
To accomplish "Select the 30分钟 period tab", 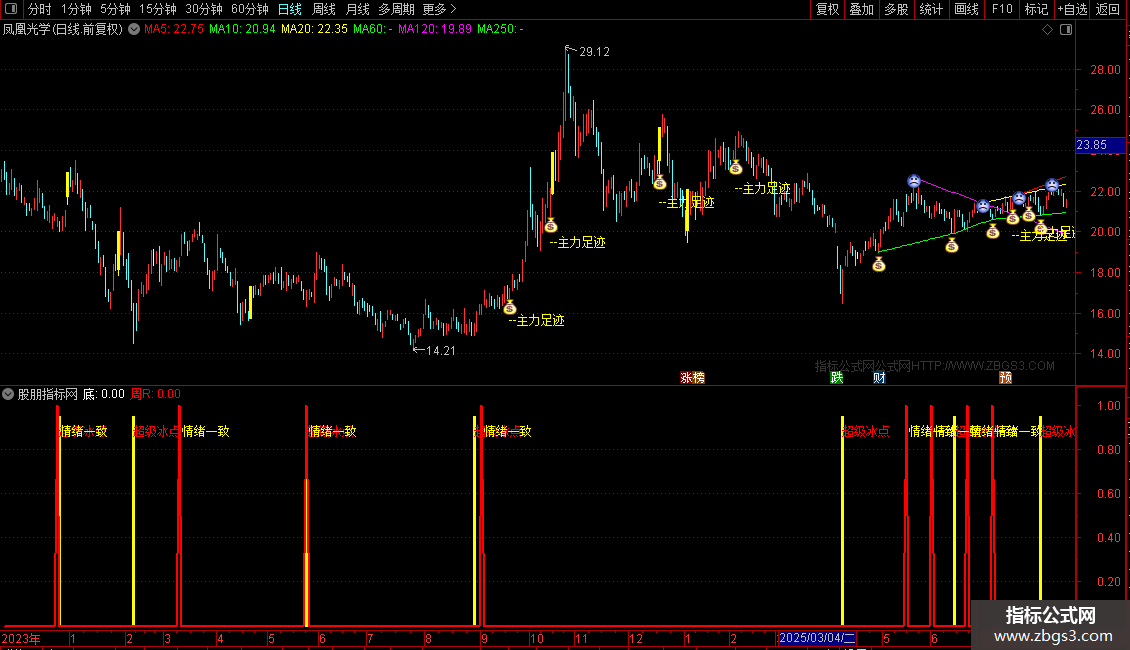I will [204, 9].
